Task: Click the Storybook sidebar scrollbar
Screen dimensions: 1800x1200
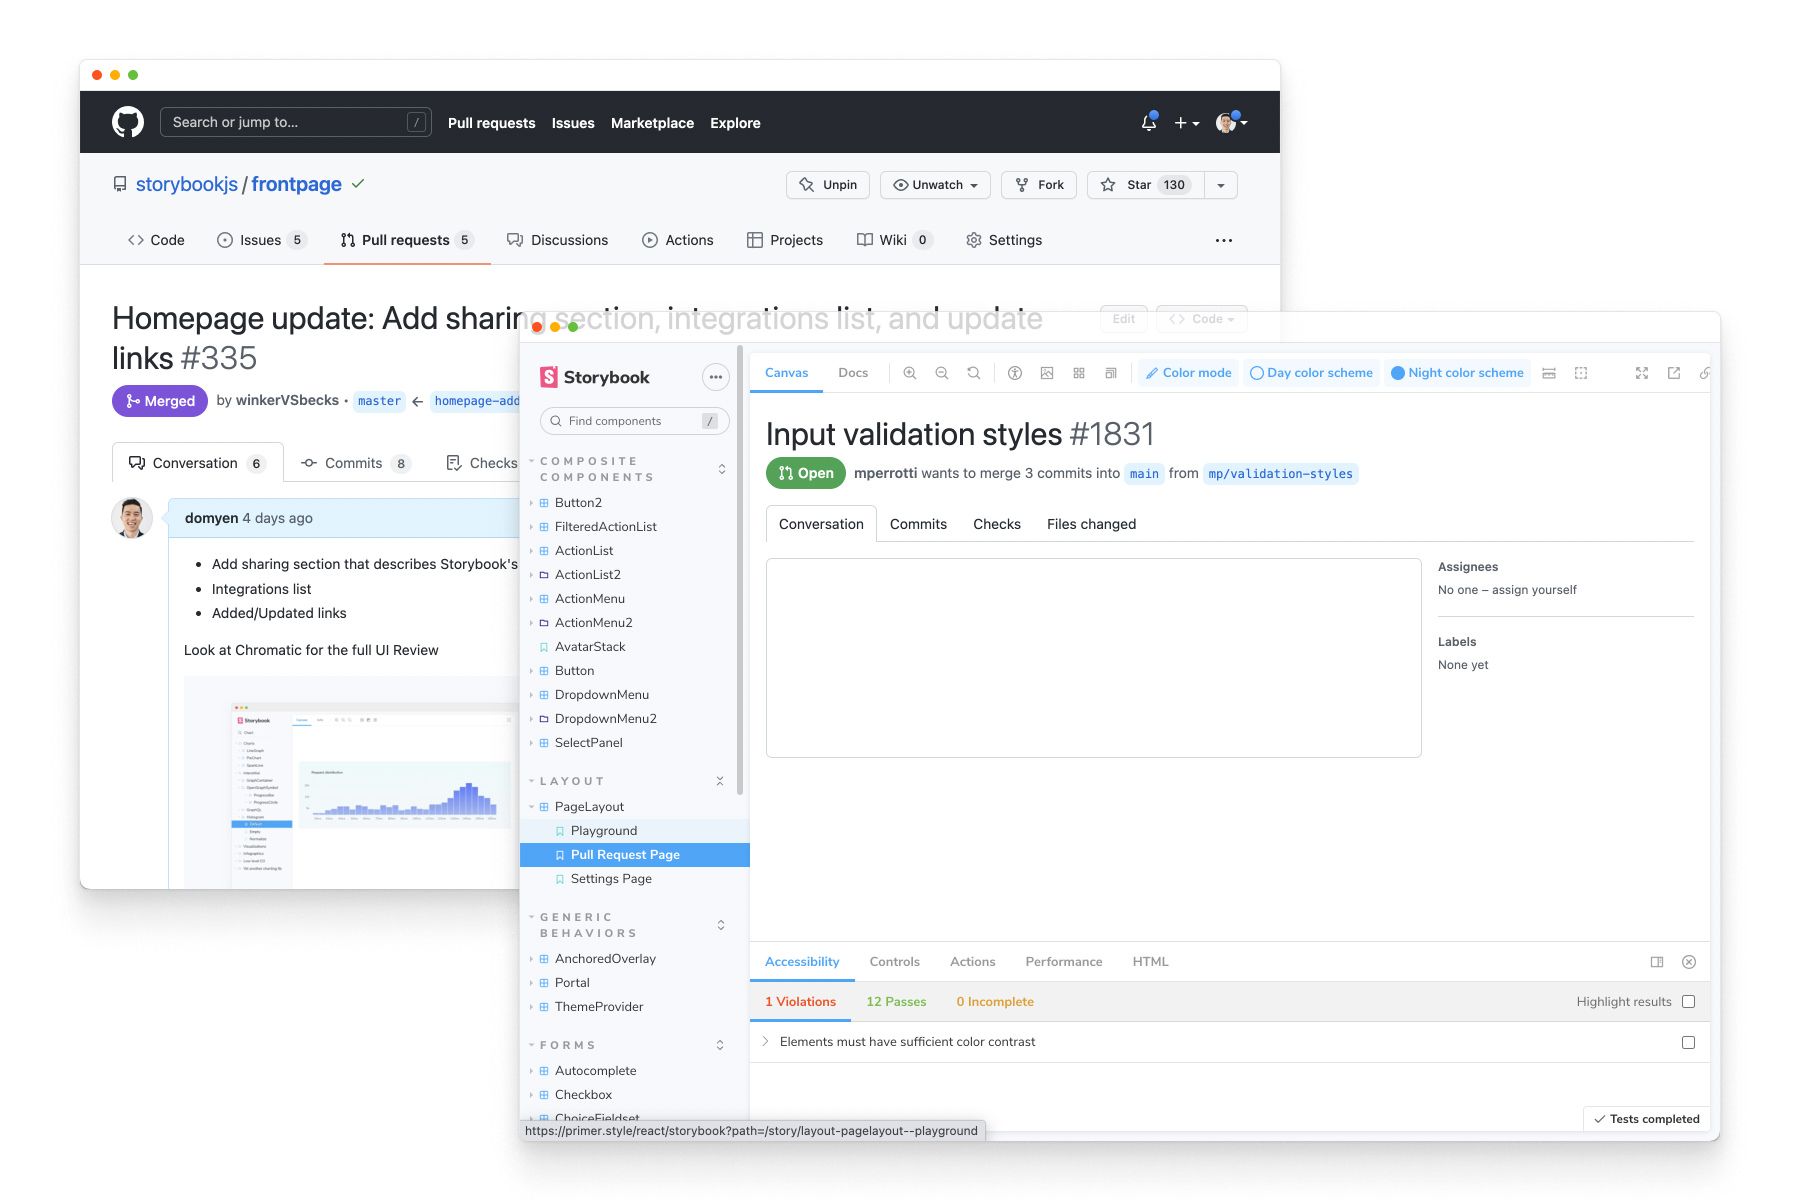Action: [740, 570]
